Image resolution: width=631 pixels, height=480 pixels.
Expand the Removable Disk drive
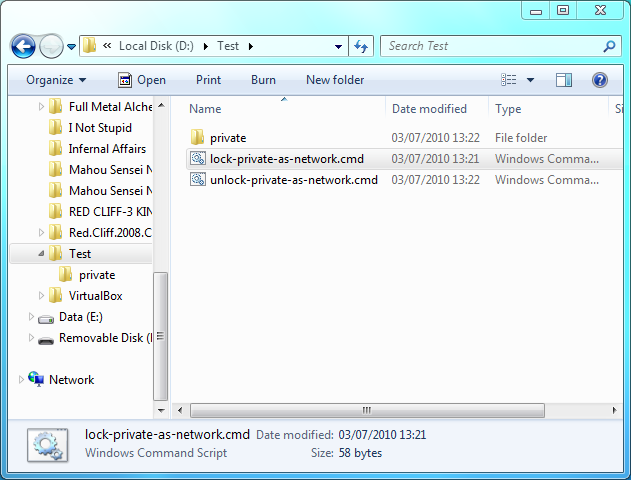31,338
